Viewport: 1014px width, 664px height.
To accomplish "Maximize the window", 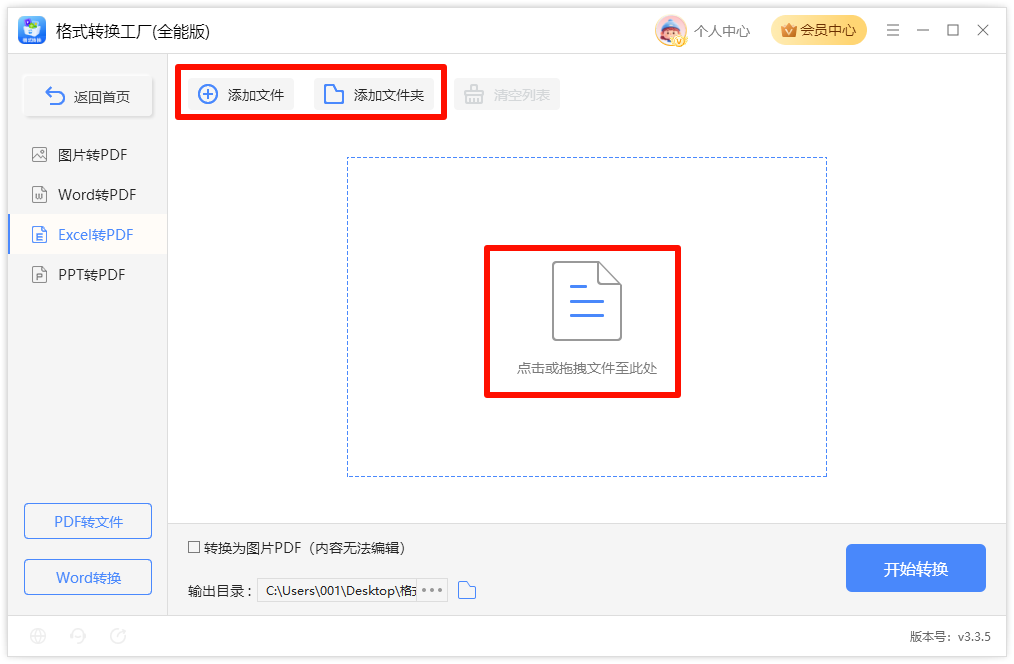I will [953, 30].
